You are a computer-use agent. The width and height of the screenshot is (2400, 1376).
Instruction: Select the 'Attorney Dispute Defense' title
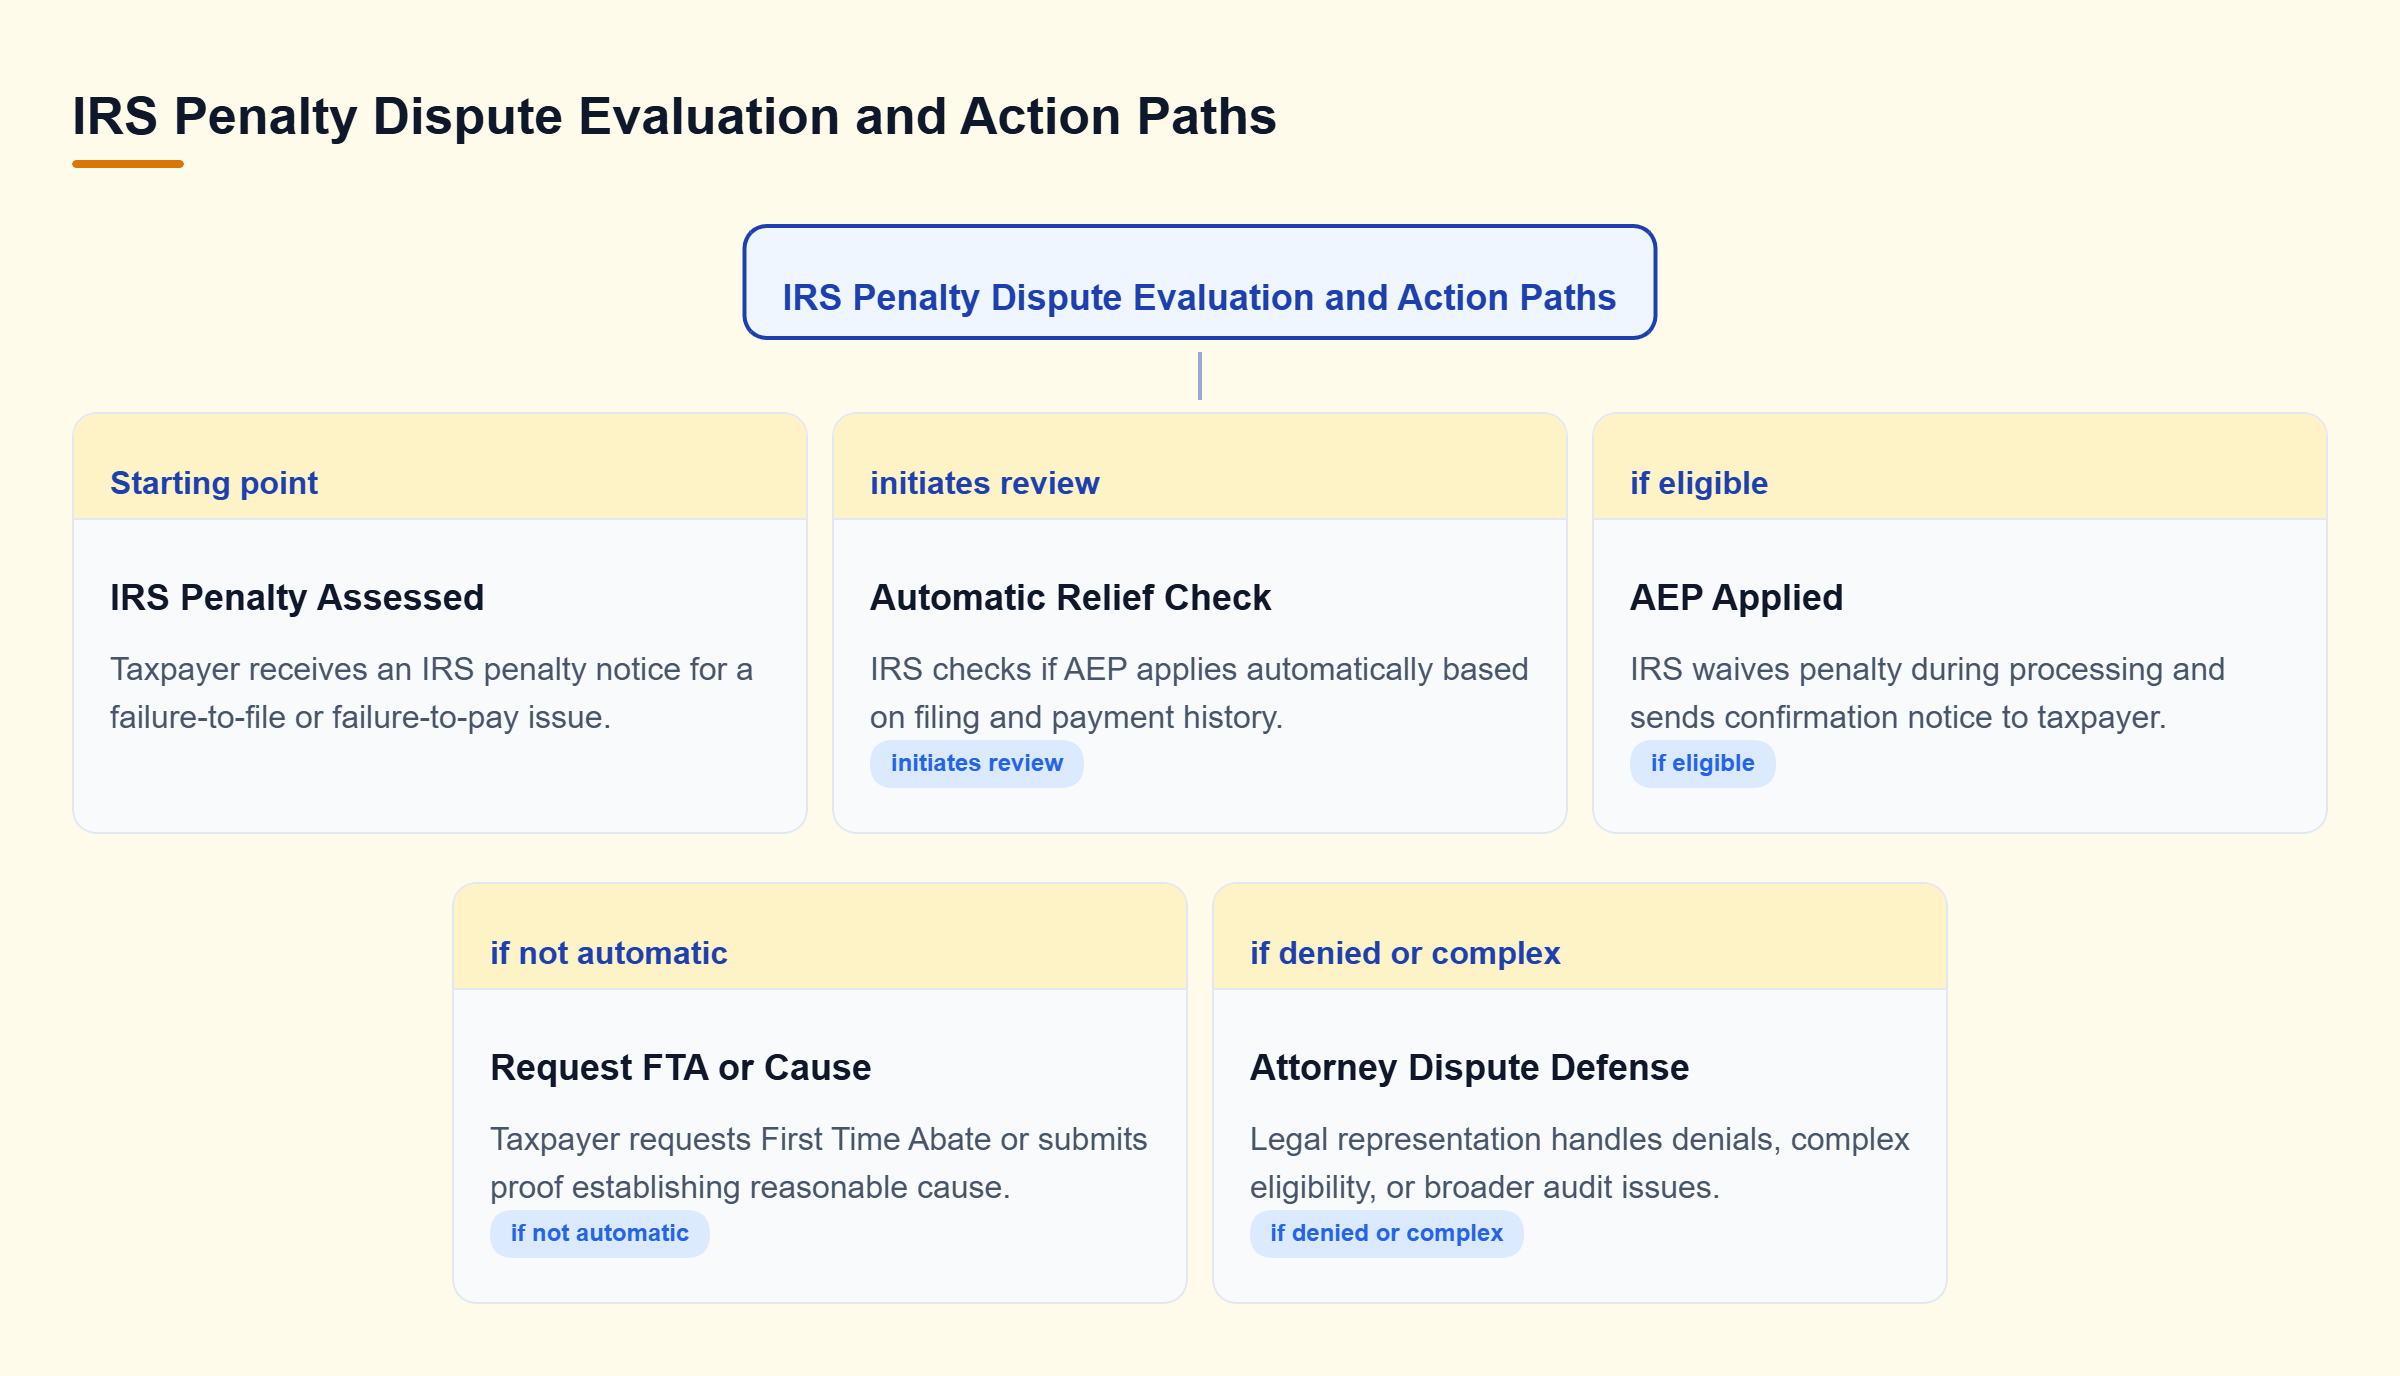tap(1469, 1067)
